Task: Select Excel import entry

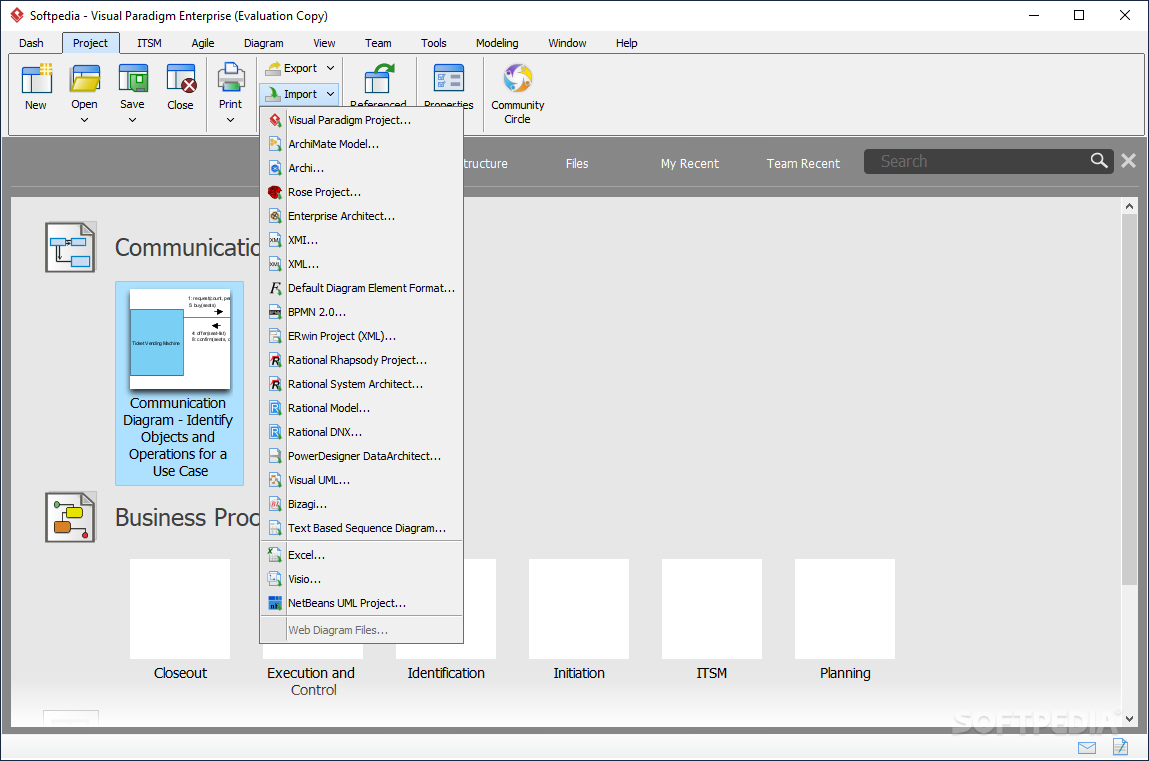Action: pyautogui.click(x=361, y=555)
